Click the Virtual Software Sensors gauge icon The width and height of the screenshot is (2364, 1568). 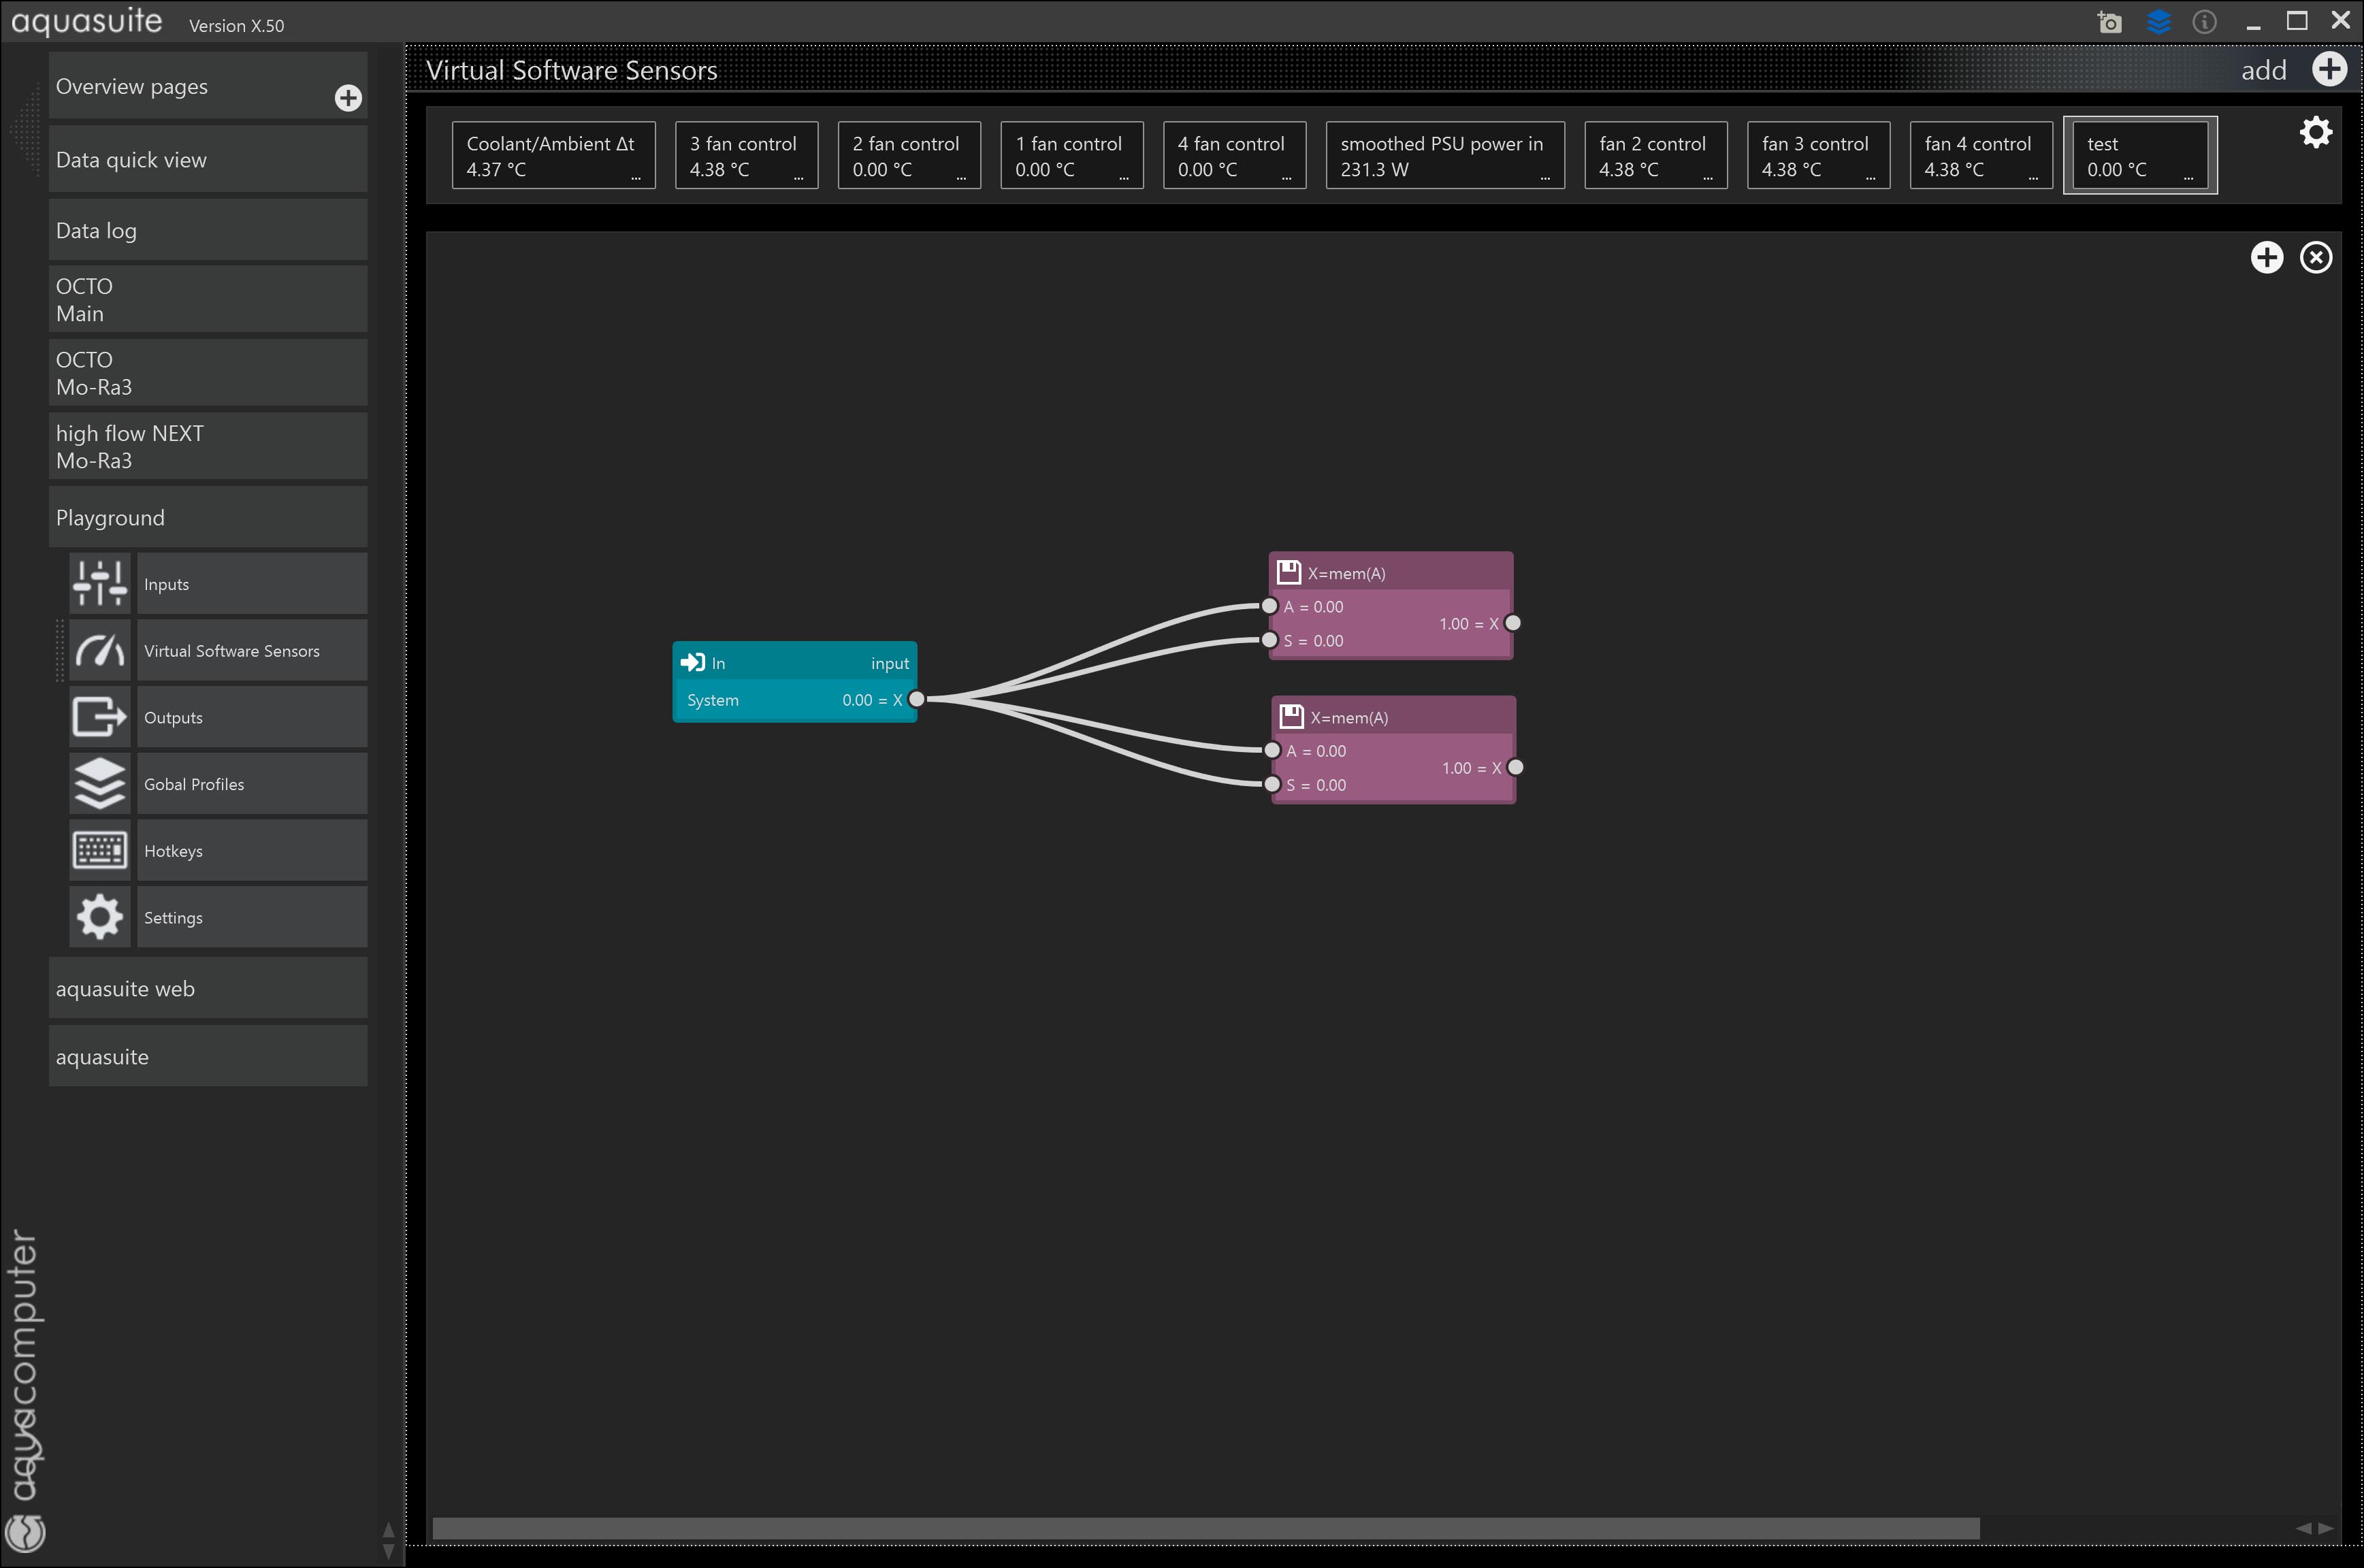coord(100,650)
